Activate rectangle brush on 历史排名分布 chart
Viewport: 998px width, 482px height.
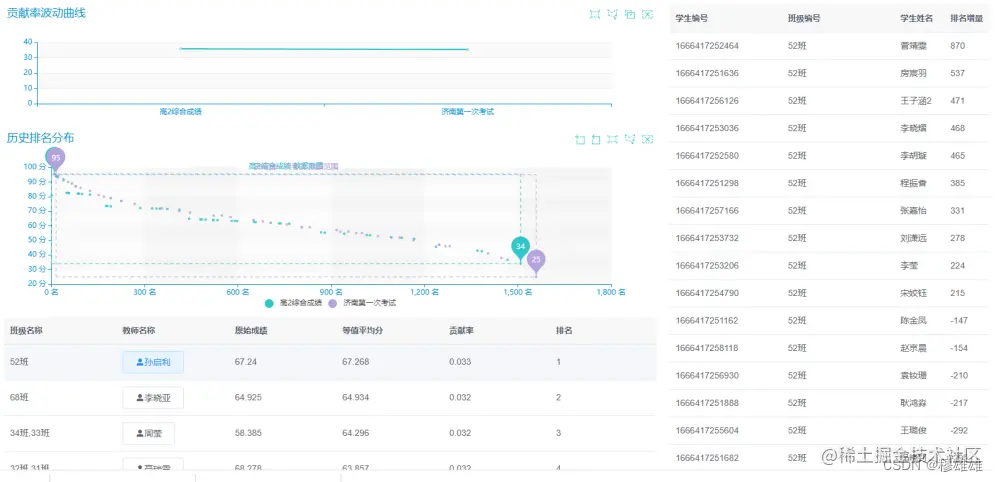click(x=613, y=139)
